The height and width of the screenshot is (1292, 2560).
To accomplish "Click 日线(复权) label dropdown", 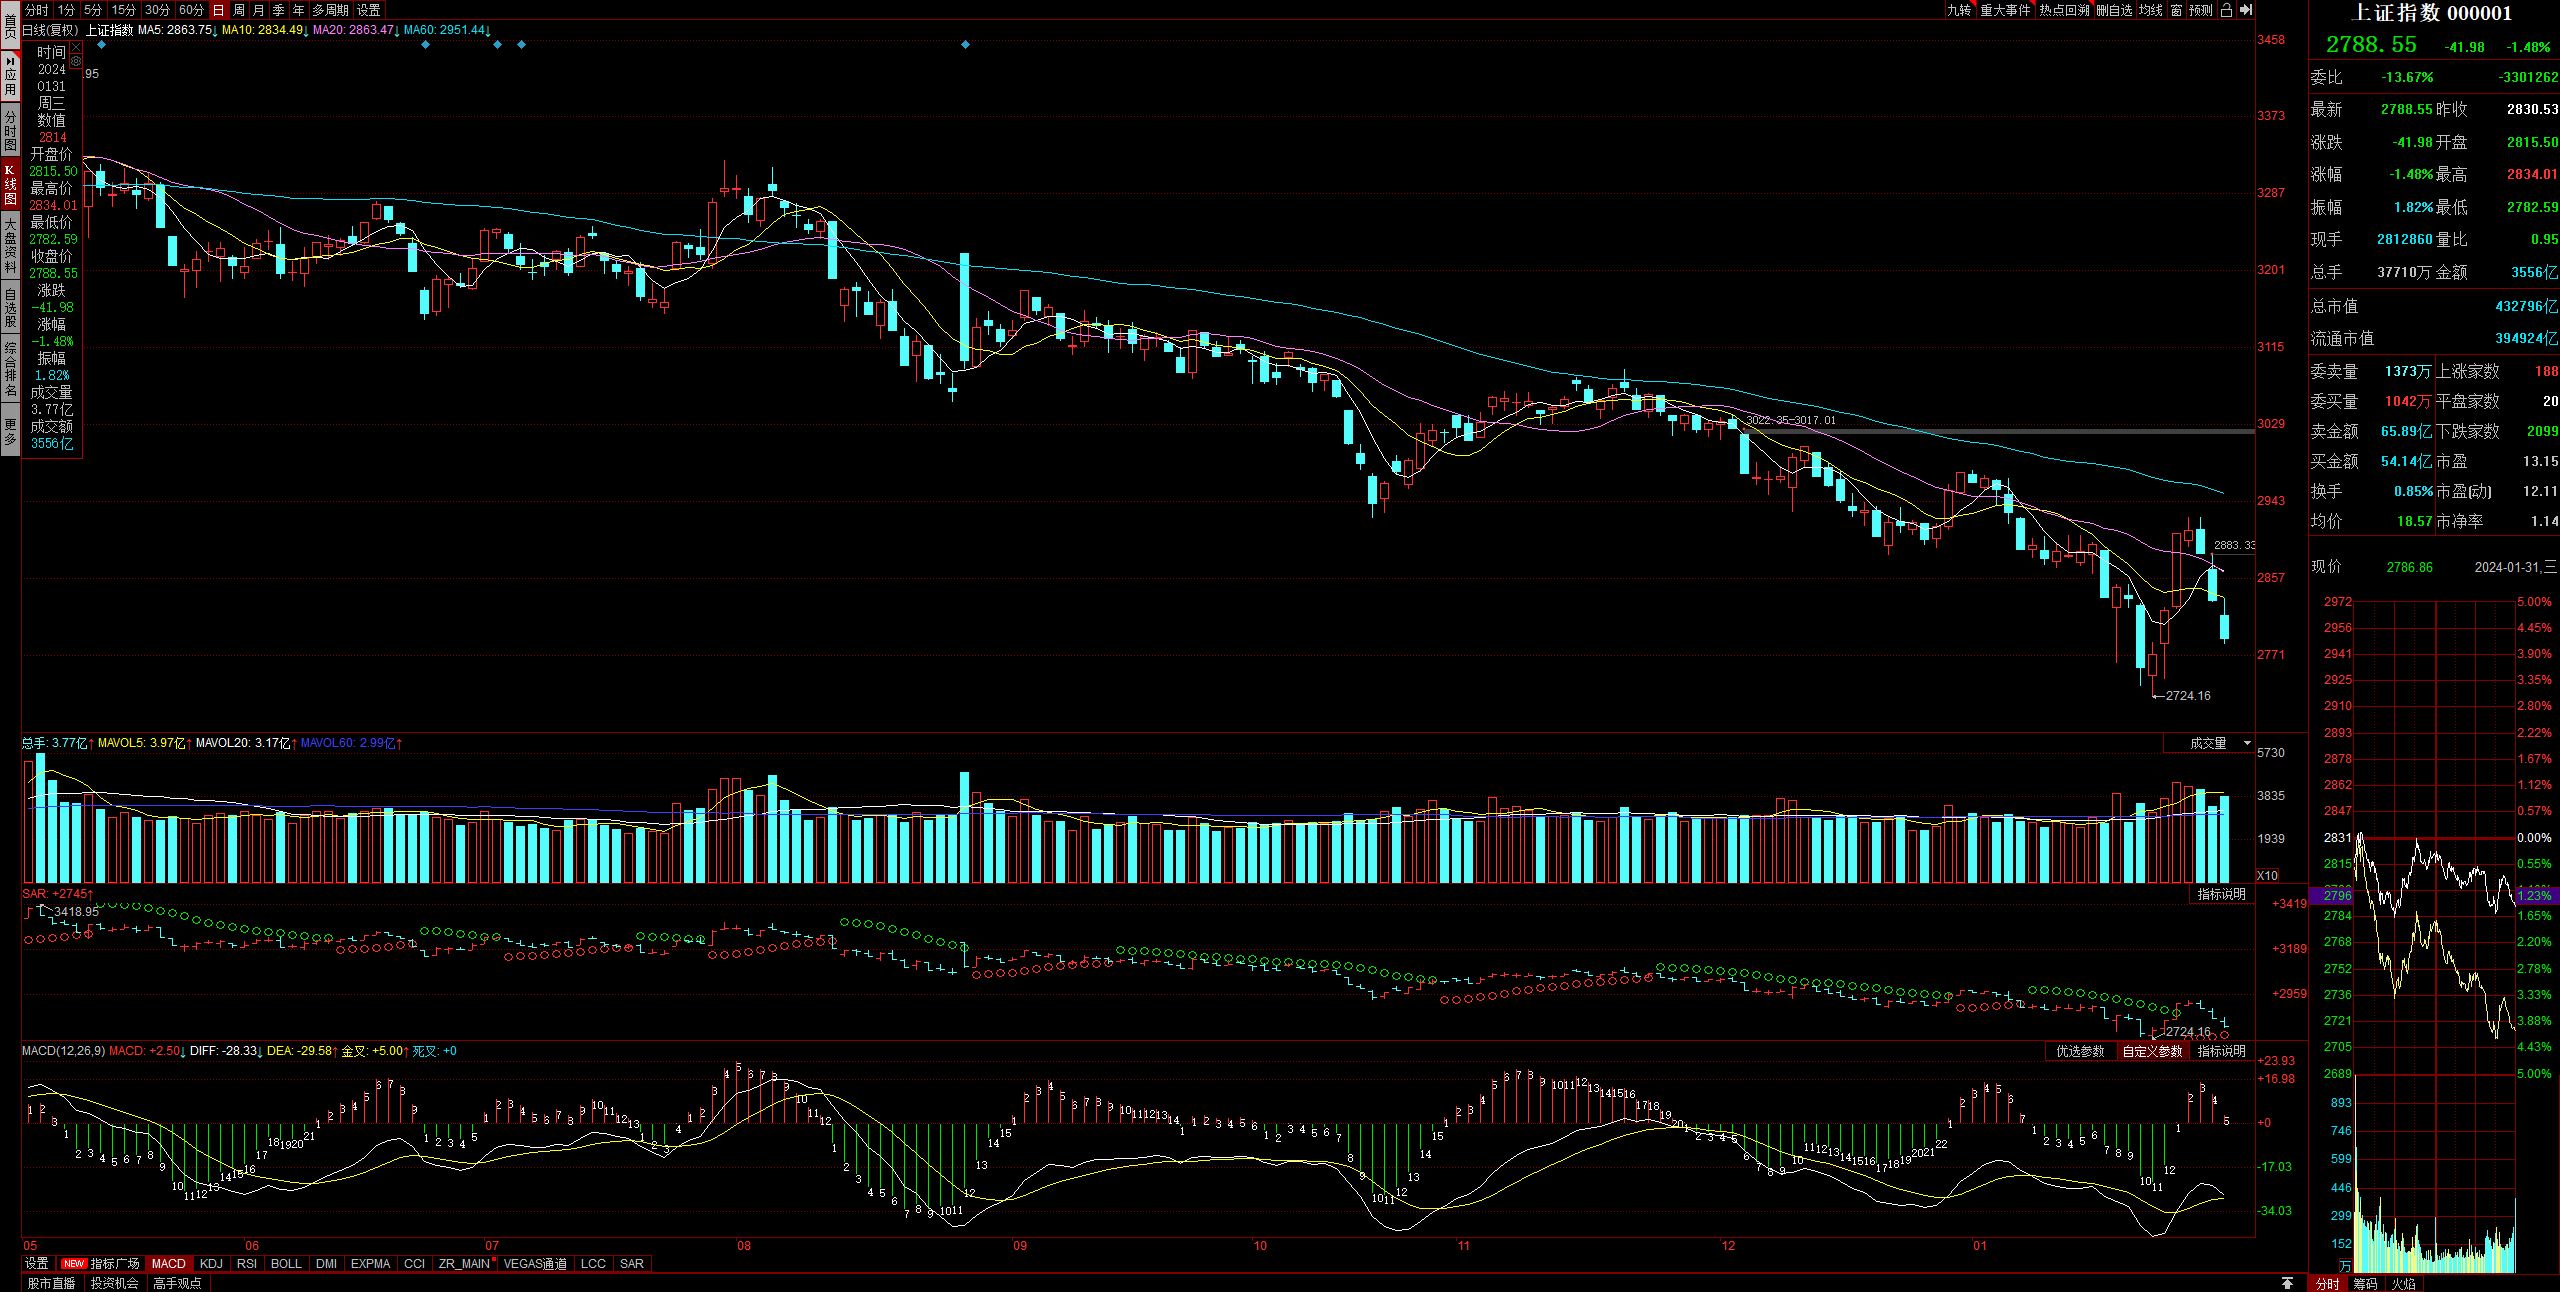I will (51, 30).
